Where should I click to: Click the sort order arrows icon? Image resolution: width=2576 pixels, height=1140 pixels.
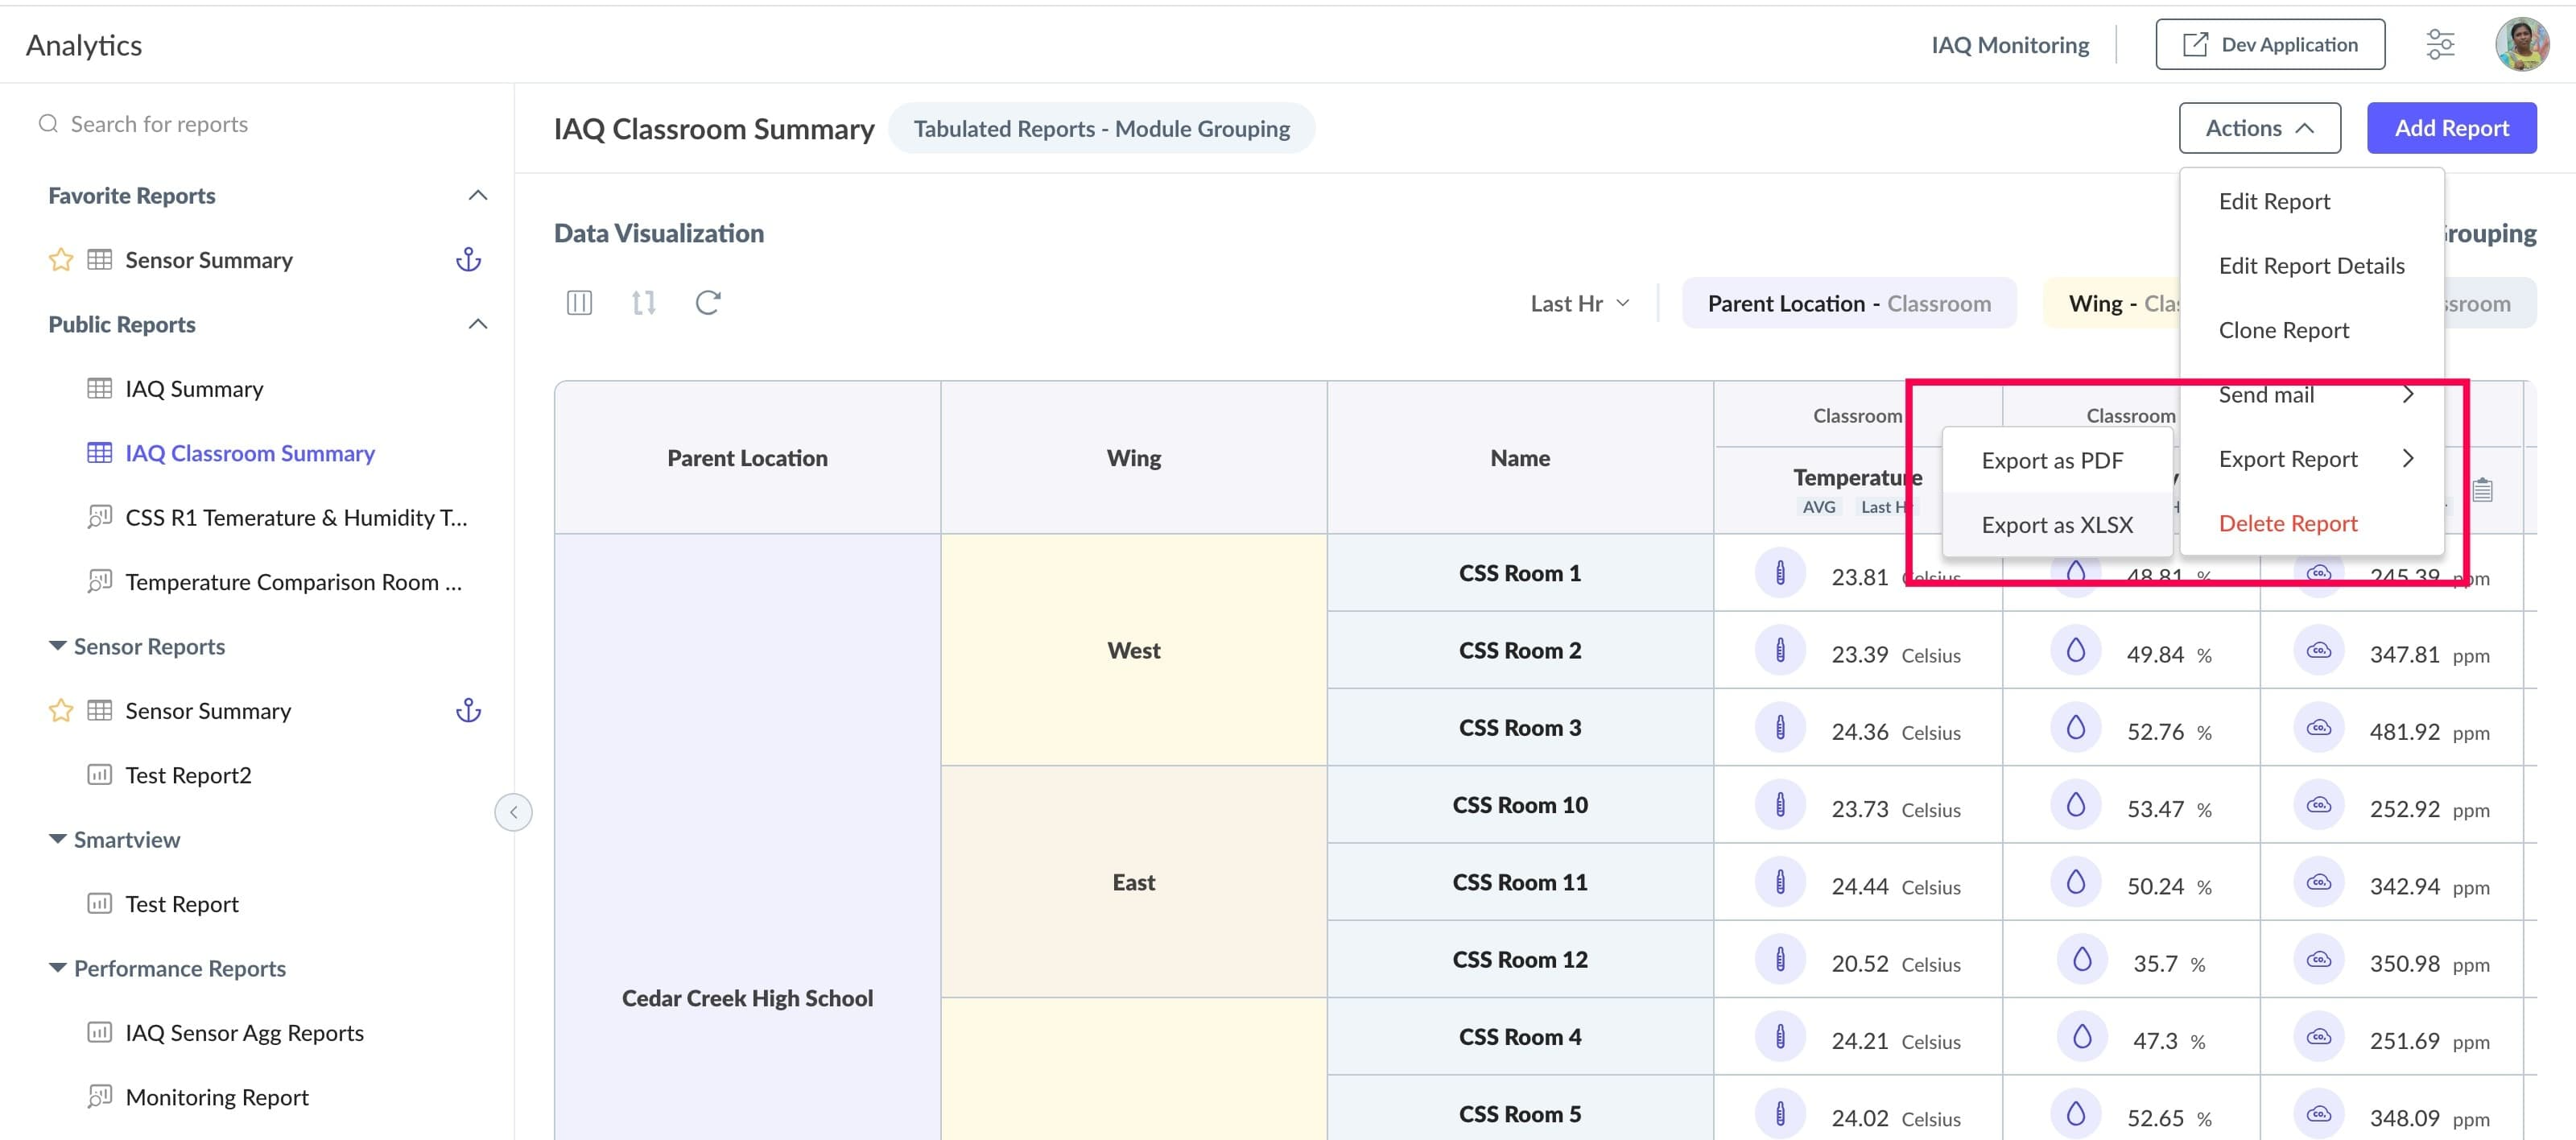[644, 302]
